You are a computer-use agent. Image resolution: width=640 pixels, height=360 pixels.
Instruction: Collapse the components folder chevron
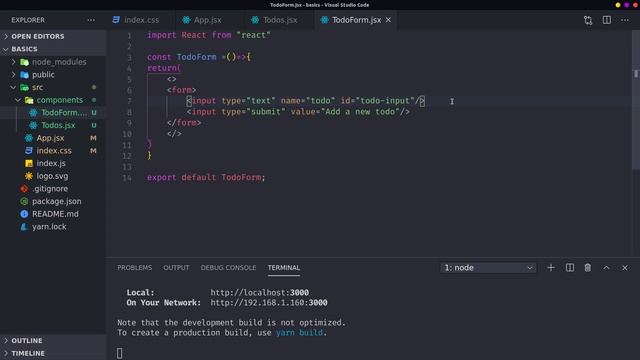[x=18, y=100]
